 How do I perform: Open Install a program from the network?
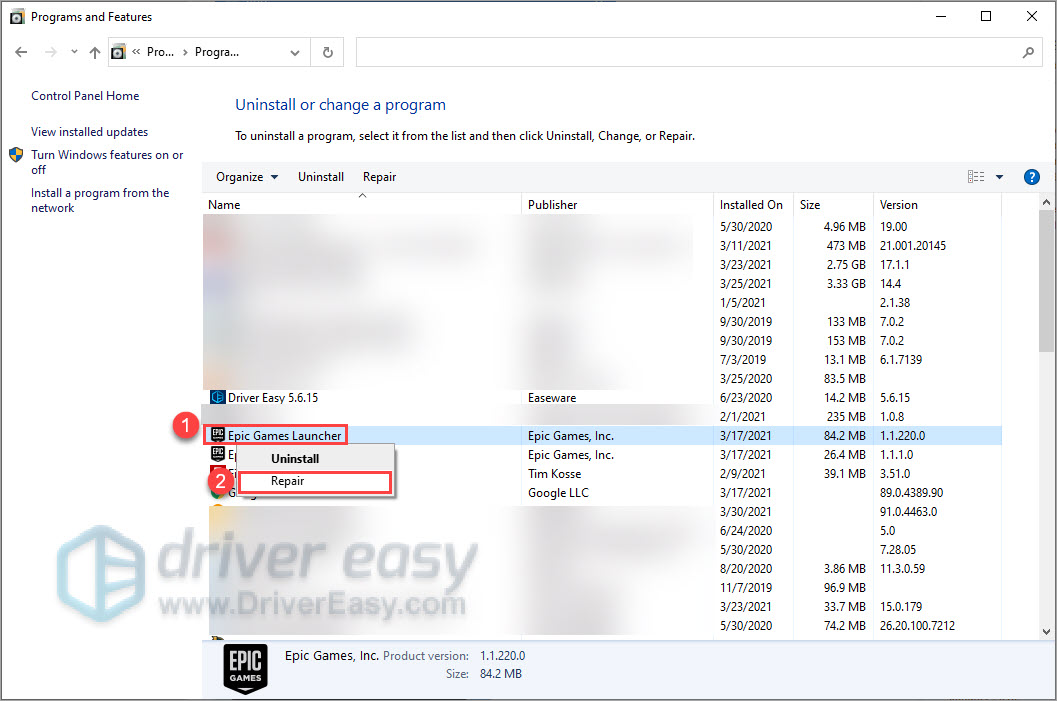[100, 200]
